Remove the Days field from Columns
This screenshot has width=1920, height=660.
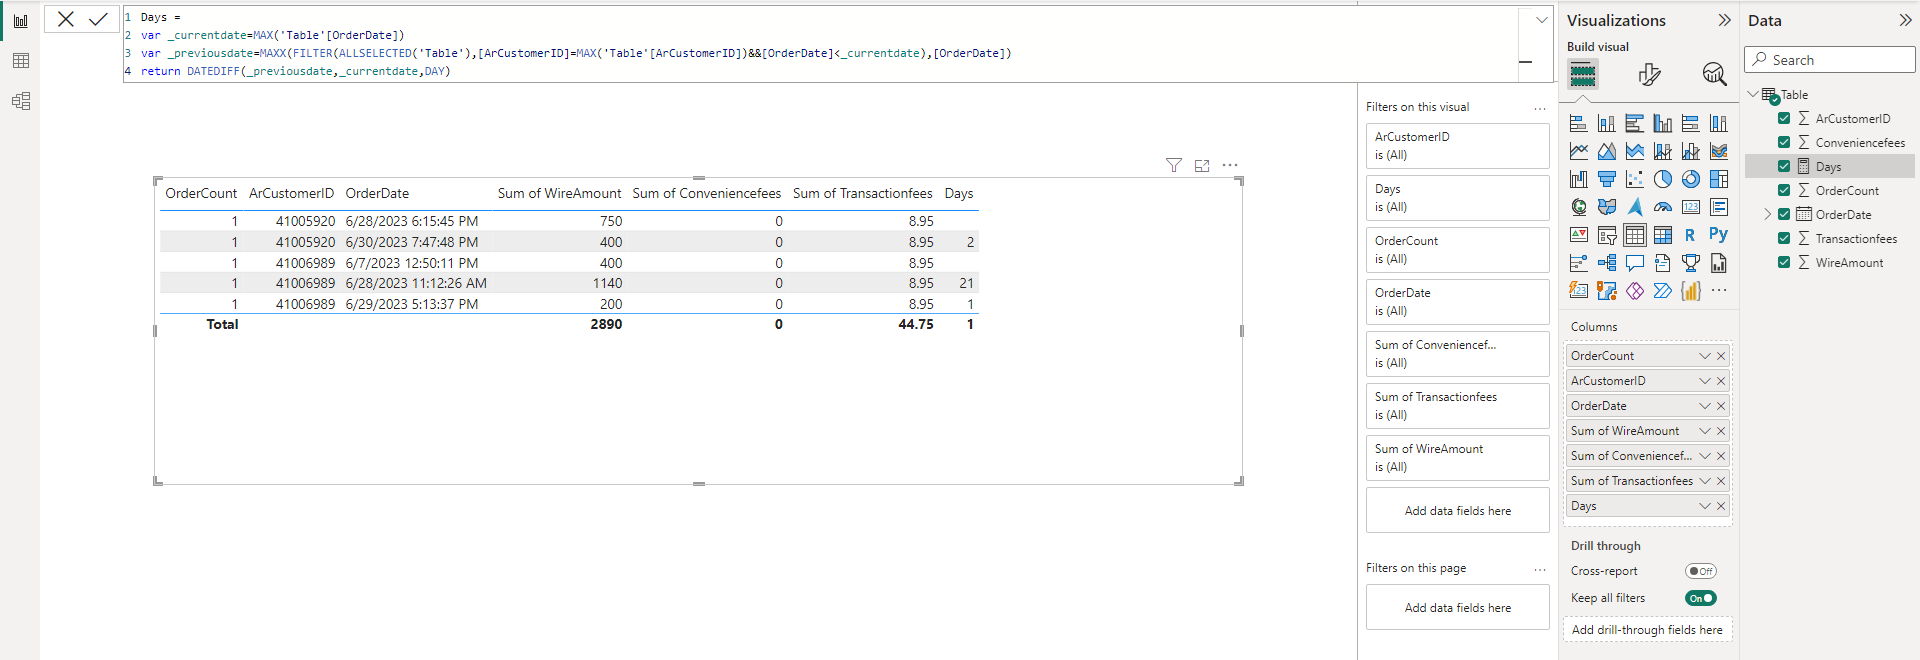coord(1721,506)
